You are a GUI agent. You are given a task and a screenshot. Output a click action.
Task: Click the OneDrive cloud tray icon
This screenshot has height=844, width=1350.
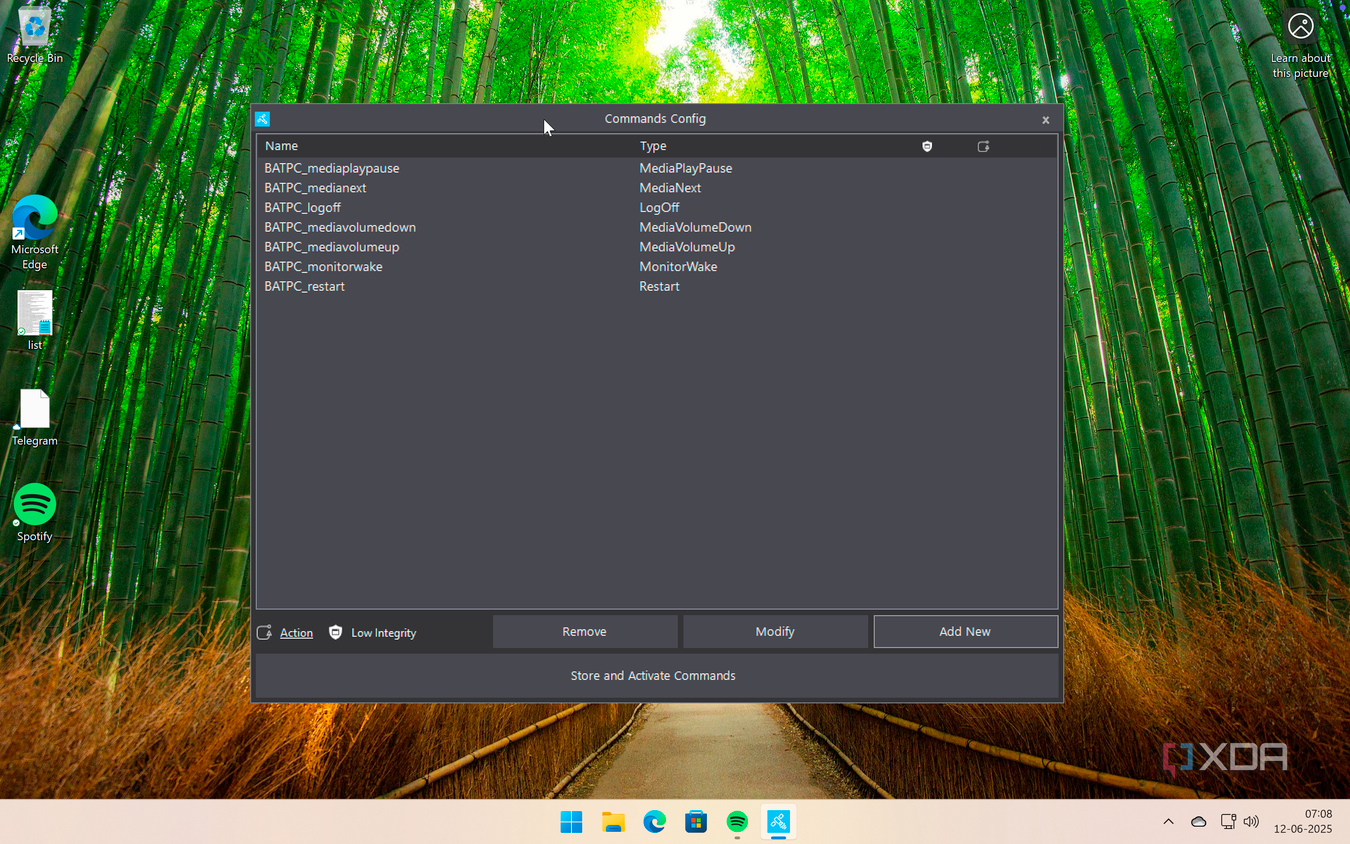click(1198, 822)
